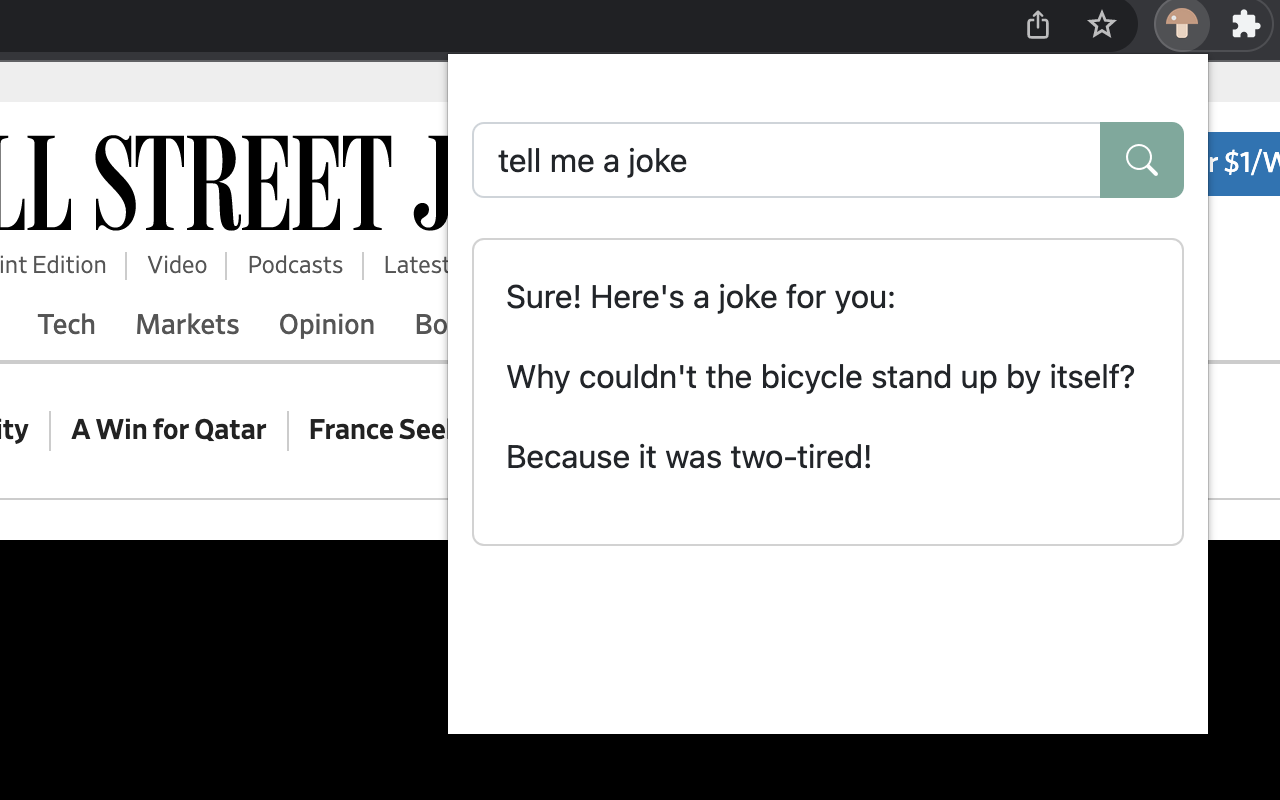Open the Latest headlines
This screenshot has width=1280, height=800.
tap(415, 264)
